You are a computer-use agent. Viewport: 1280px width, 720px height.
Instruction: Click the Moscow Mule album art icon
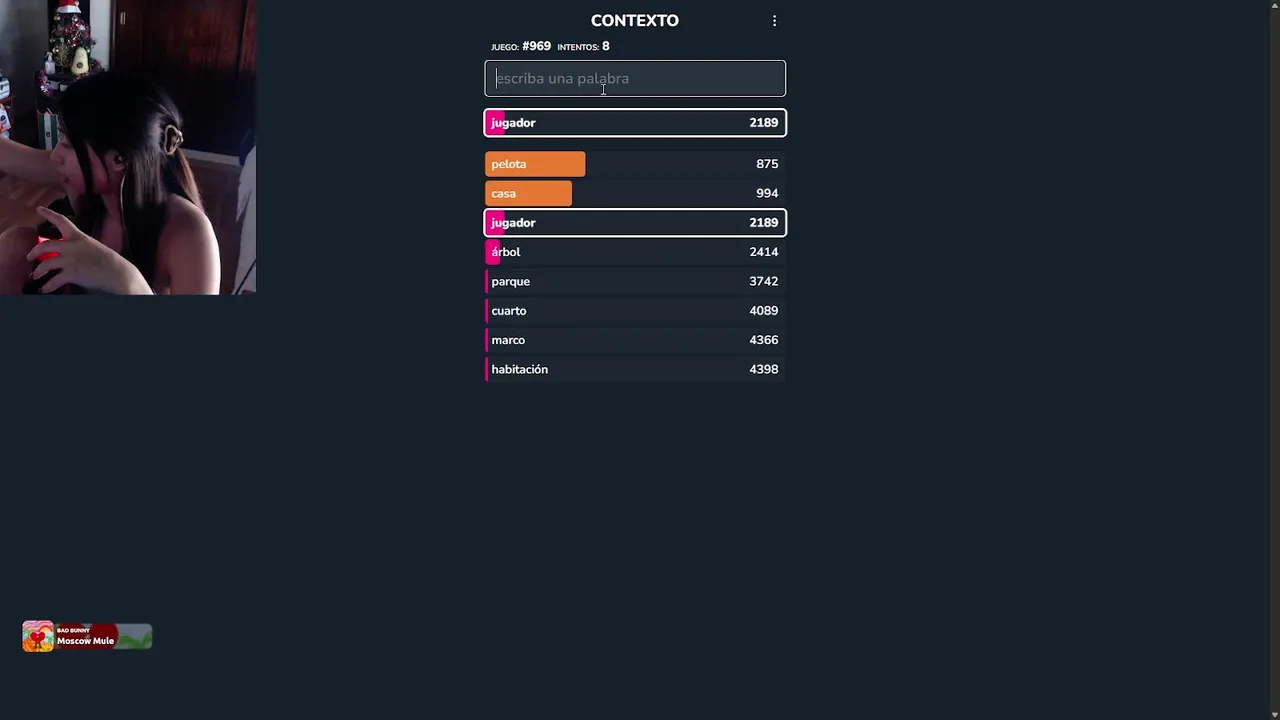[x=38, y=637]
